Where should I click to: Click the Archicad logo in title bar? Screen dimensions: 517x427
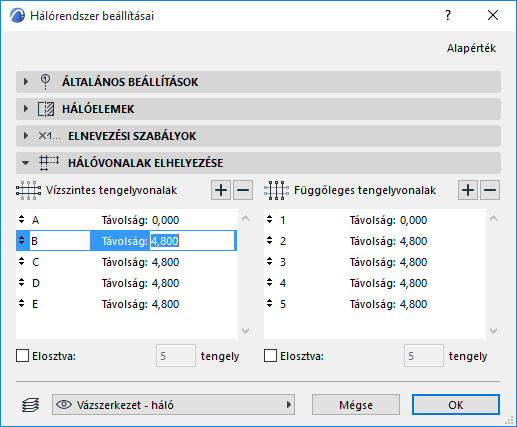[x=17, y=15]
